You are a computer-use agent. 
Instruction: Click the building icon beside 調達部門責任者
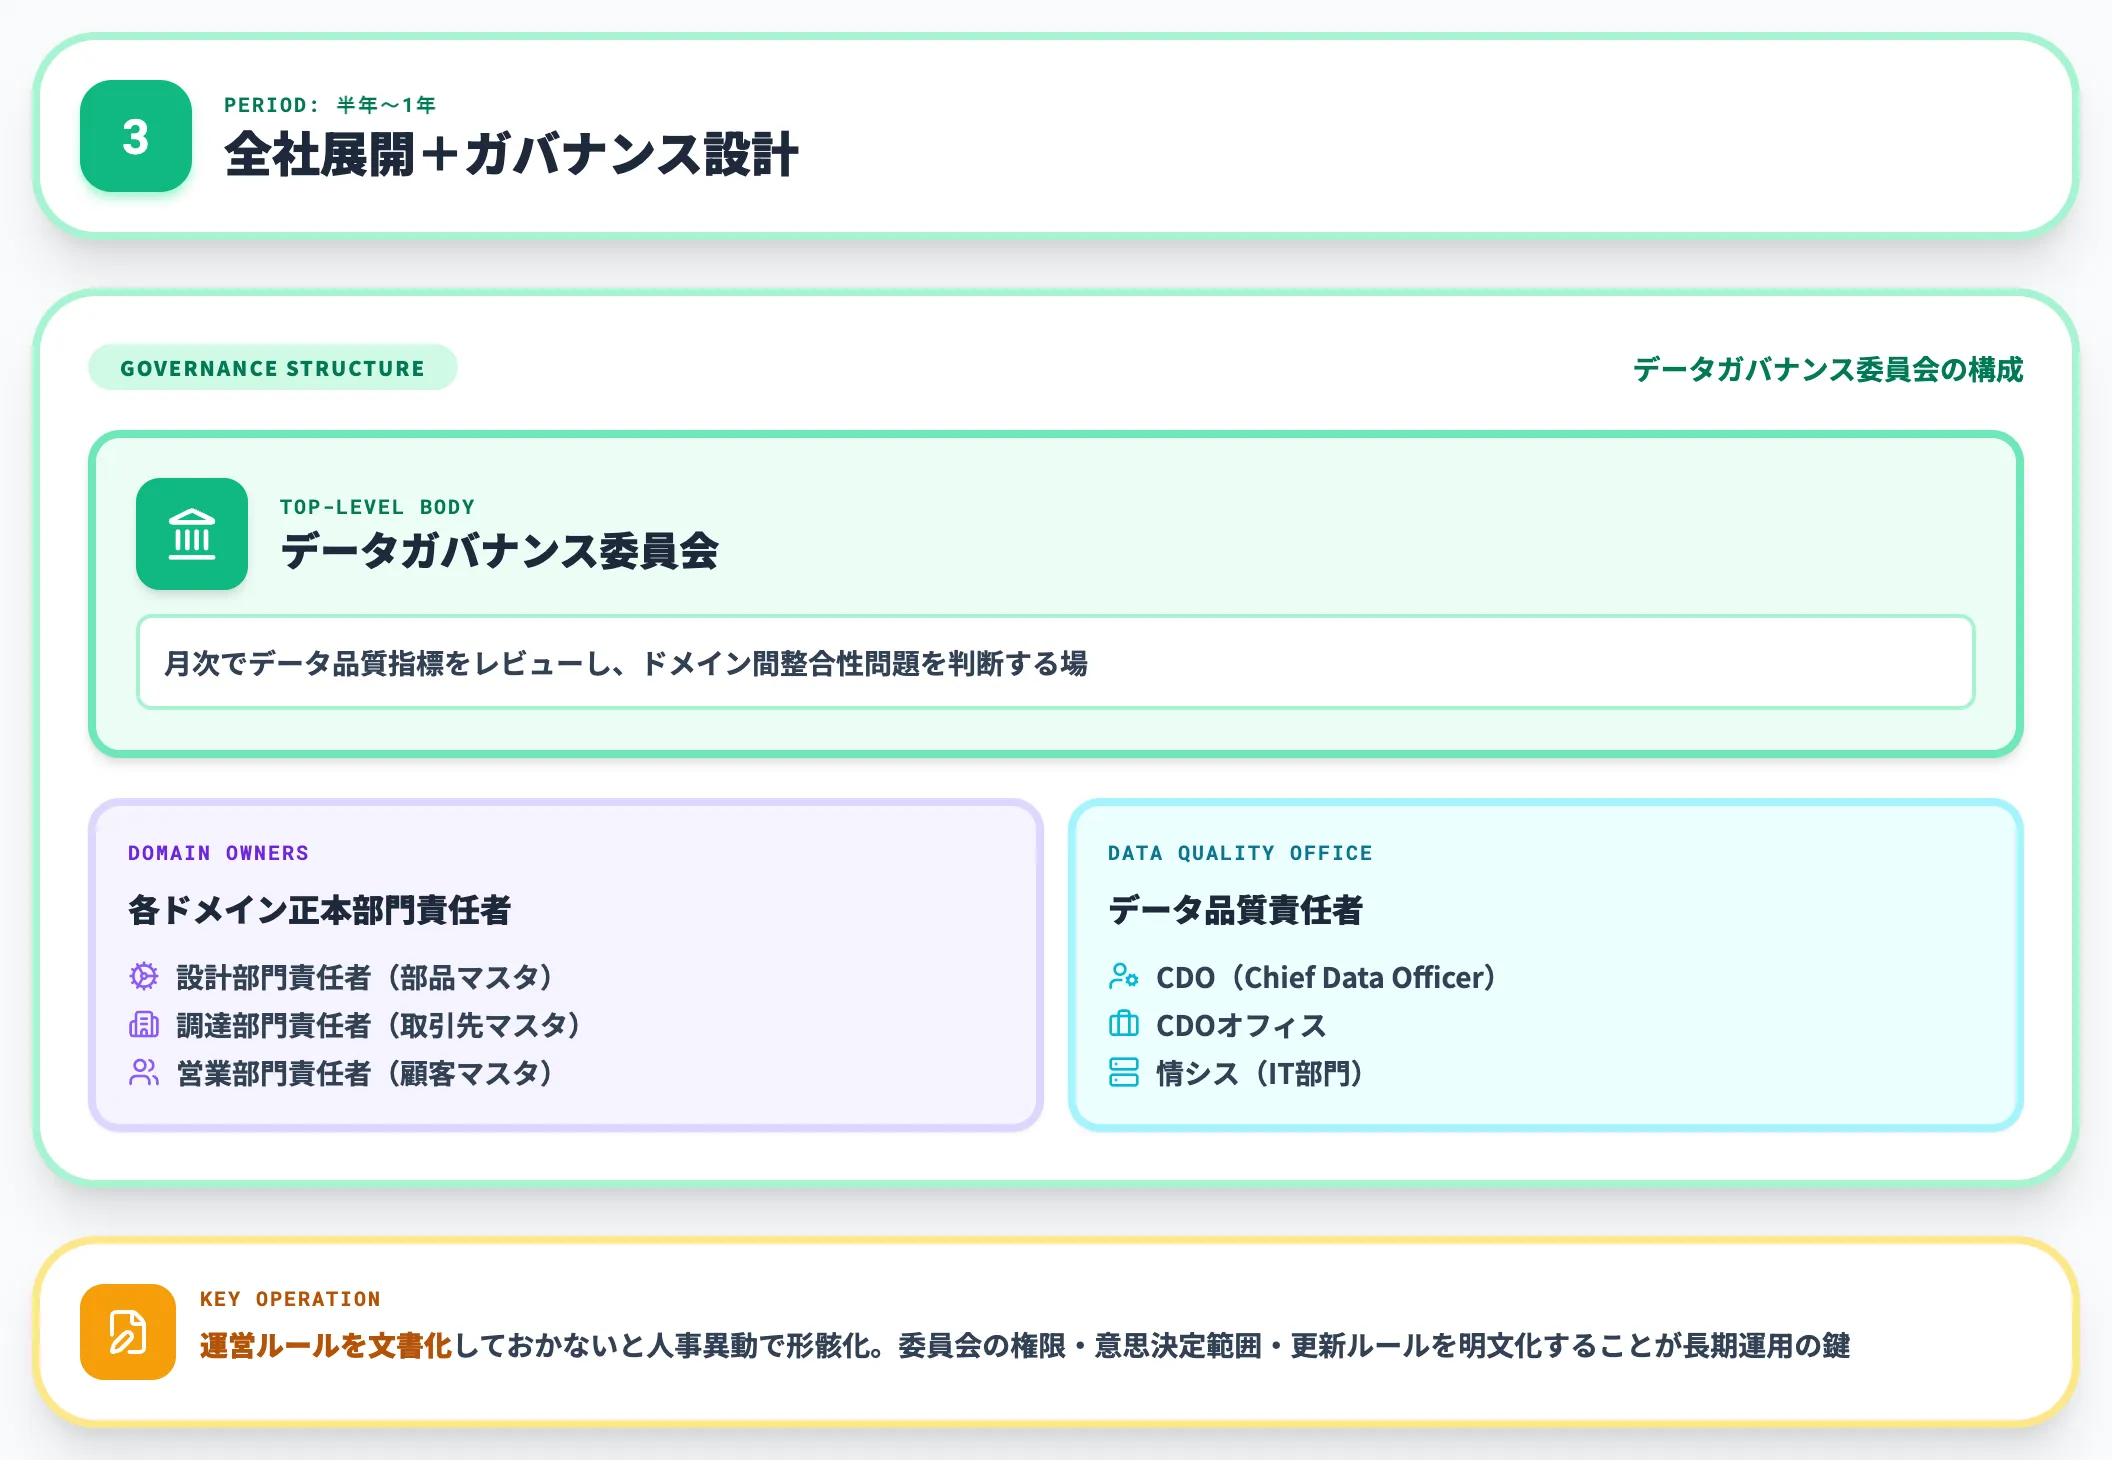pyautogui.click(x=144, y=1024)
